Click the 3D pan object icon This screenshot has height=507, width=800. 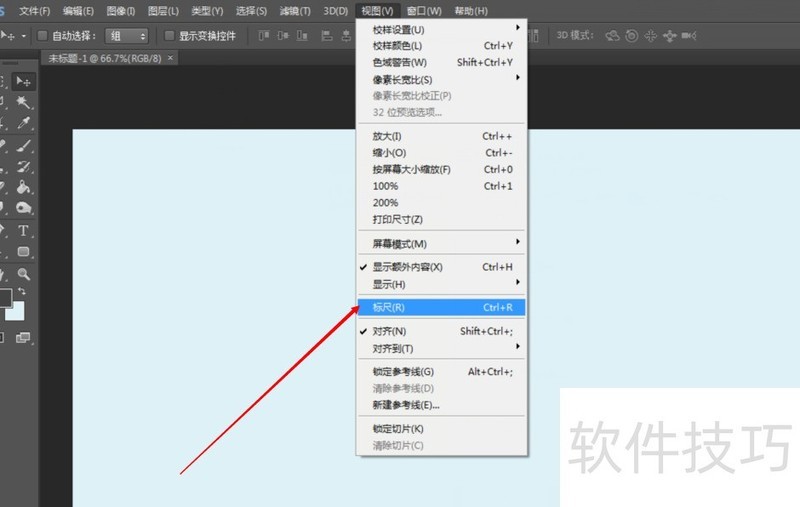(651, 36)
